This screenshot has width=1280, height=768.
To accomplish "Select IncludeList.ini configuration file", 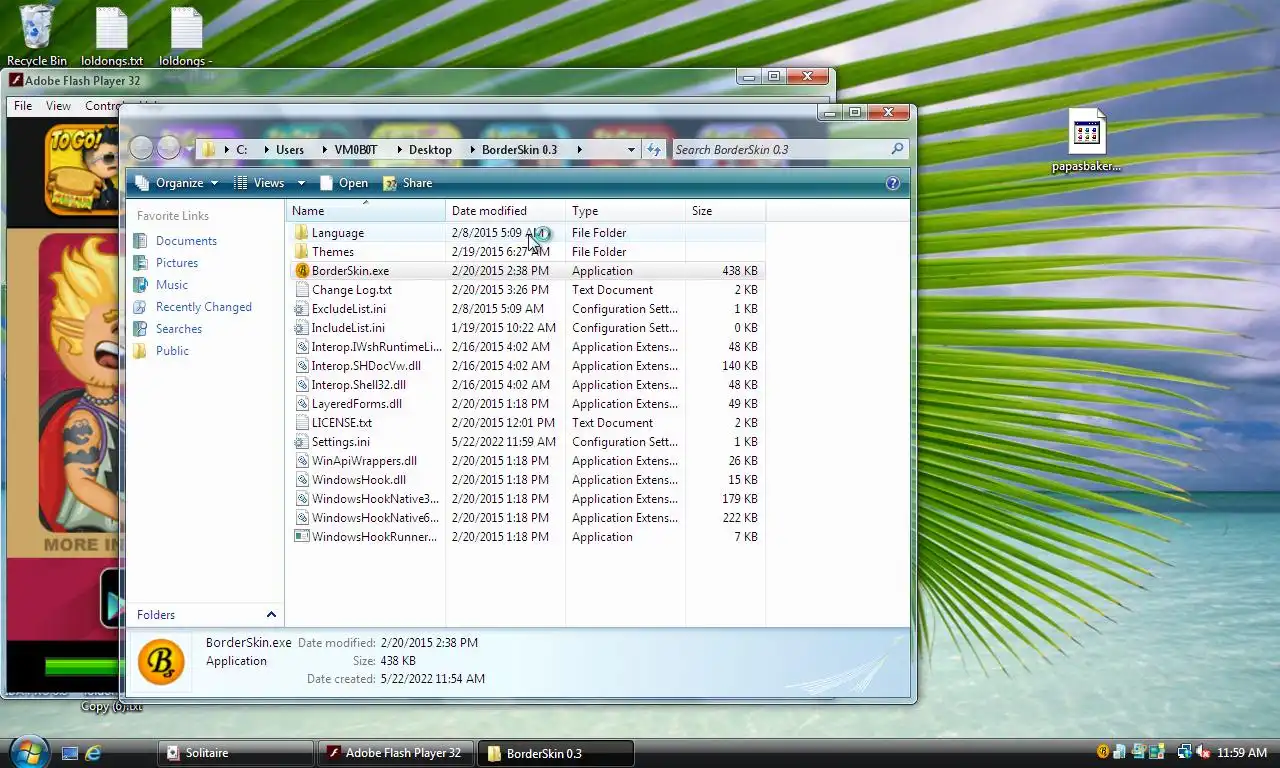I will pyautogui.click(x=348, y=328).
